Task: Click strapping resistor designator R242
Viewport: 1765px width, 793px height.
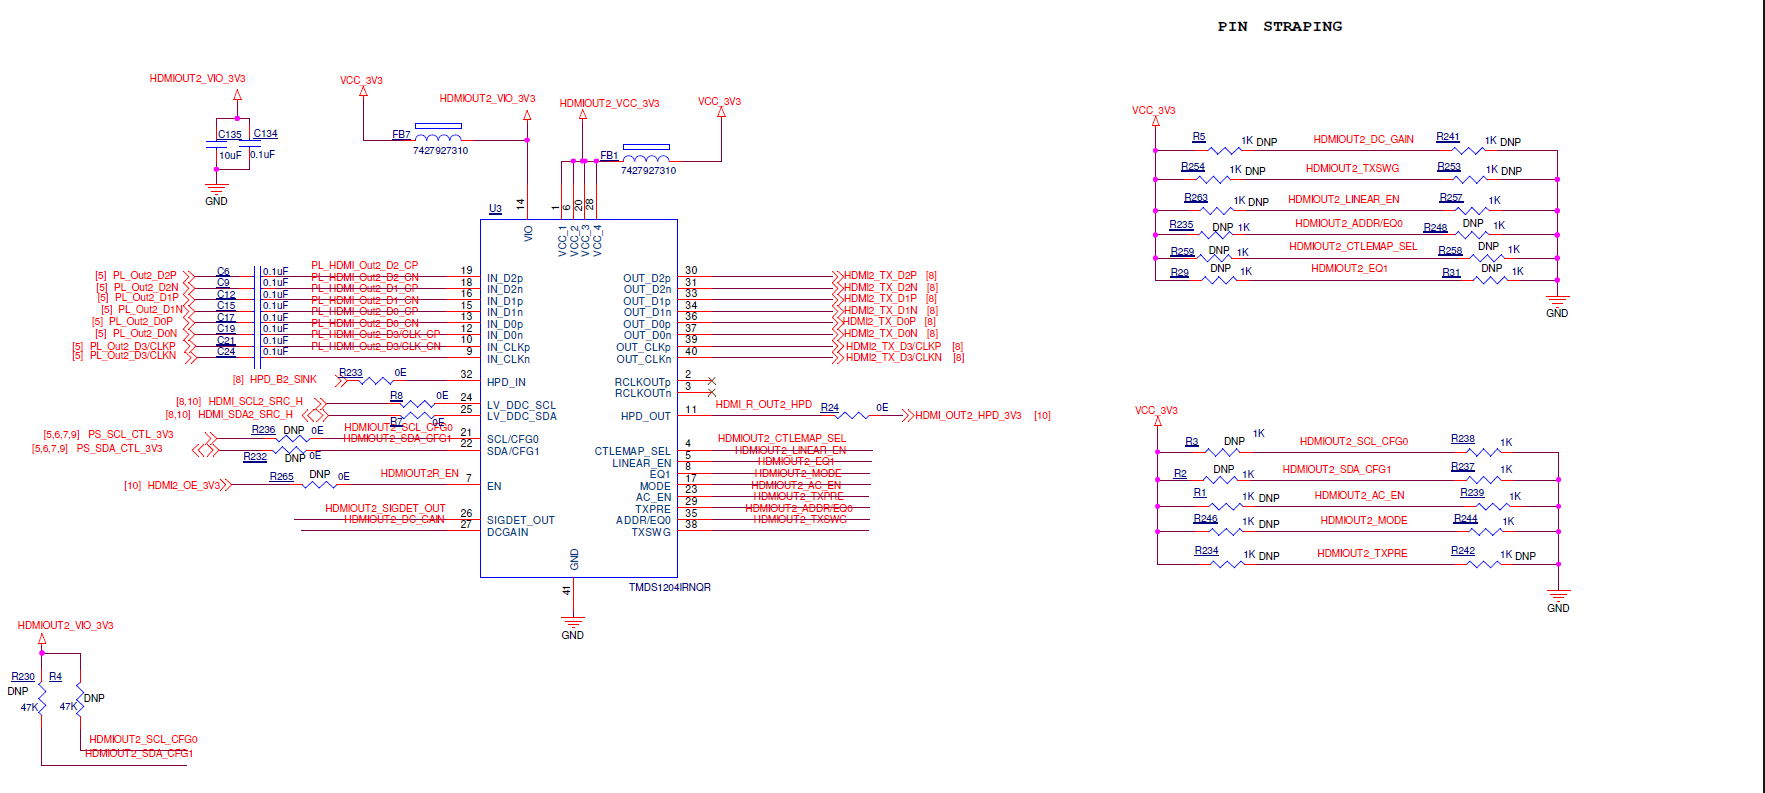Action: click(1463, 550)
